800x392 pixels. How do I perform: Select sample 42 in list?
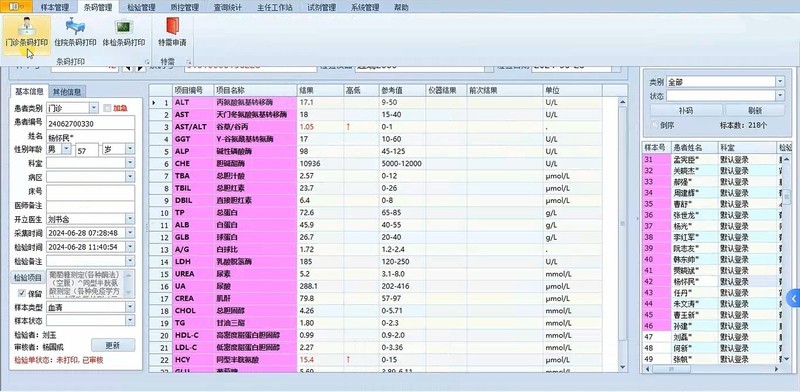pyautogui.click(x=712, y=281)
